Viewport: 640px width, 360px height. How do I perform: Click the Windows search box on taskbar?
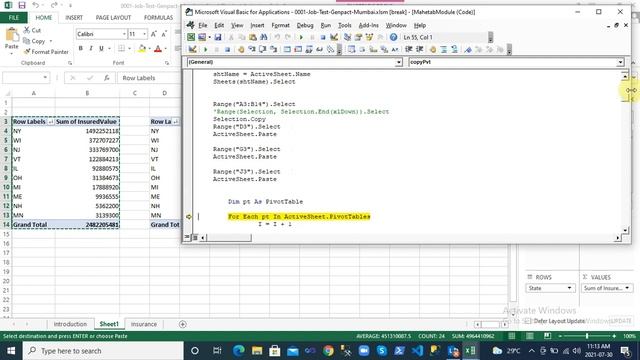tap(103, 351)
